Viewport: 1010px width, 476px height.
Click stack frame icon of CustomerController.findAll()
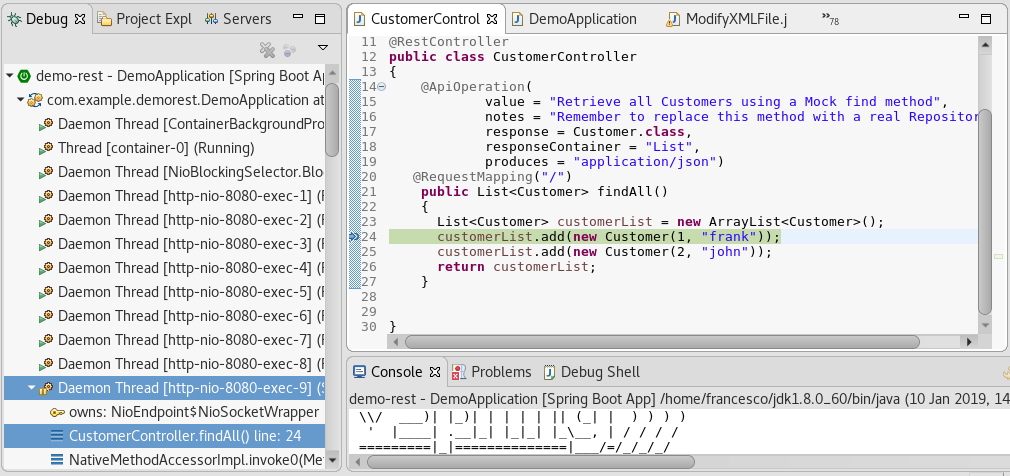[57, 436]
